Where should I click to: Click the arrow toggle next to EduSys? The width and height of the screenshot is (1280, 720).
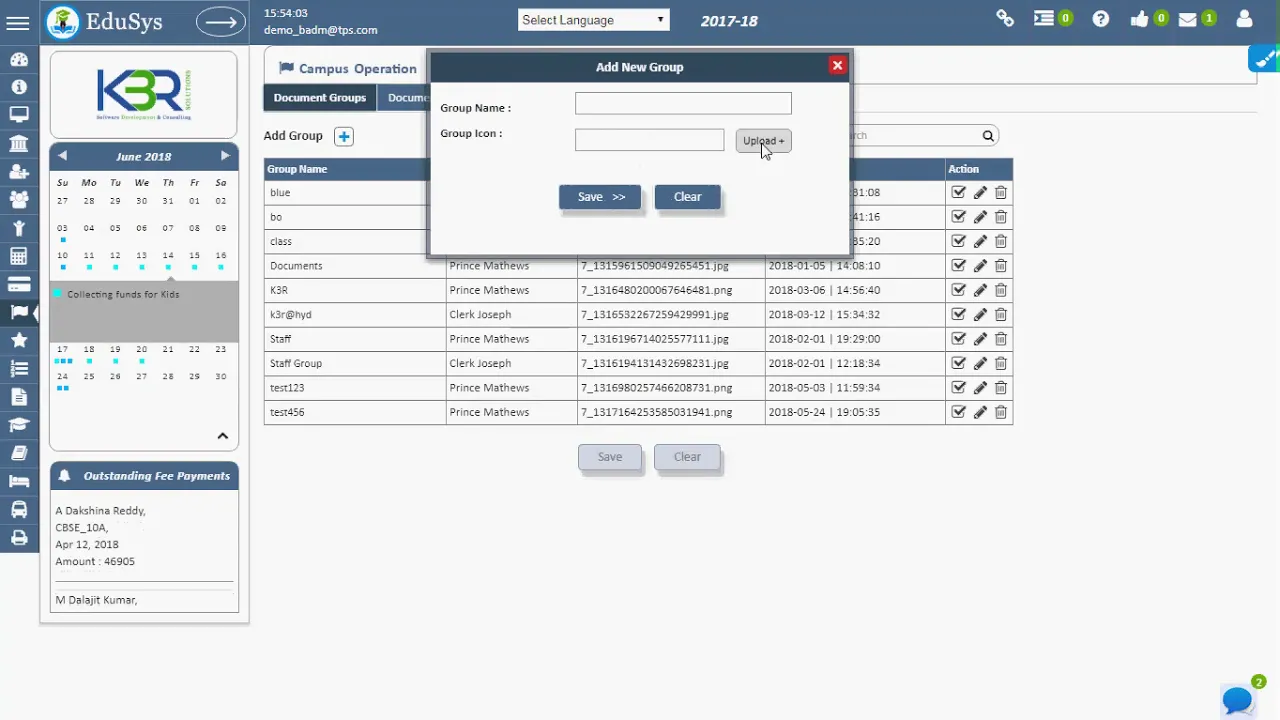(x=219, y=21)
